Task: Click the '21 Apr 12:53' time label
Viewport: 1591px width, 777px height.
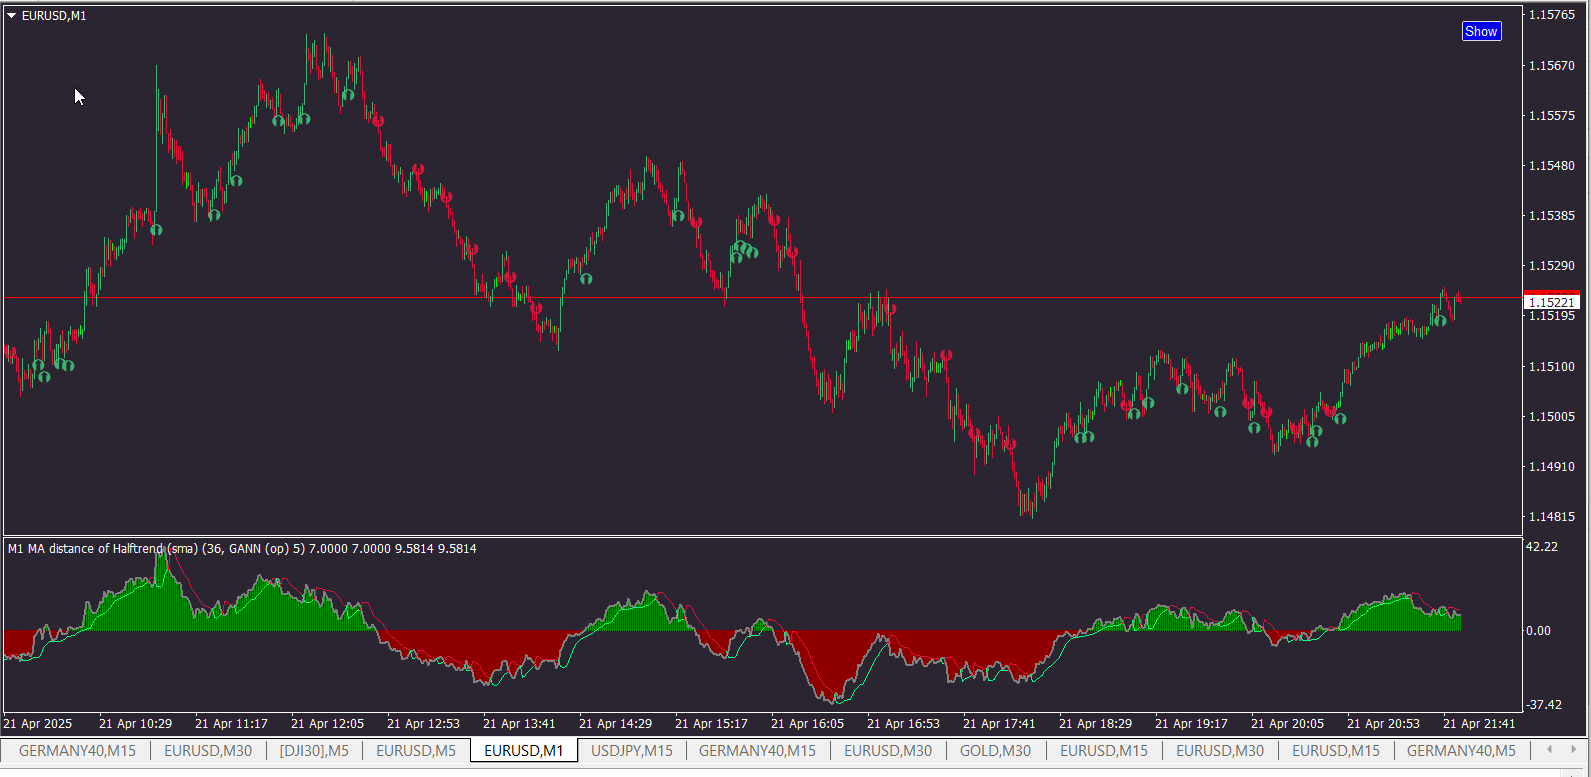Action: 423,723
